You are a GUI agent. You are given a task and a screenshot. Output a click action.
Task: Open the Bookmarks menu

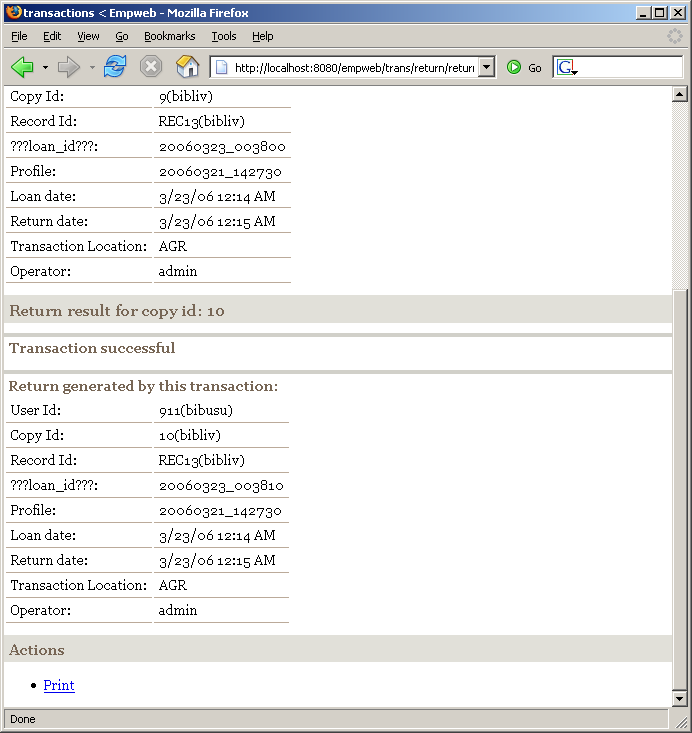(x=170, y=36)
